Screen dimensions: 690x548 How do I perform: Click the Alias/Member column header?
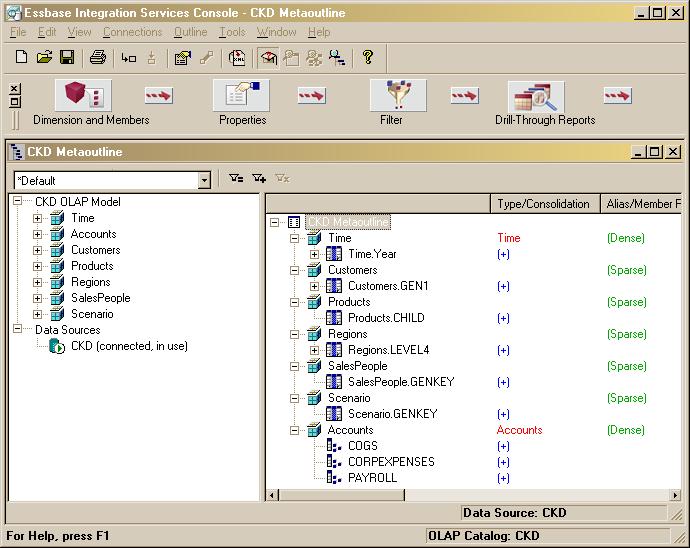click(641, 204)
